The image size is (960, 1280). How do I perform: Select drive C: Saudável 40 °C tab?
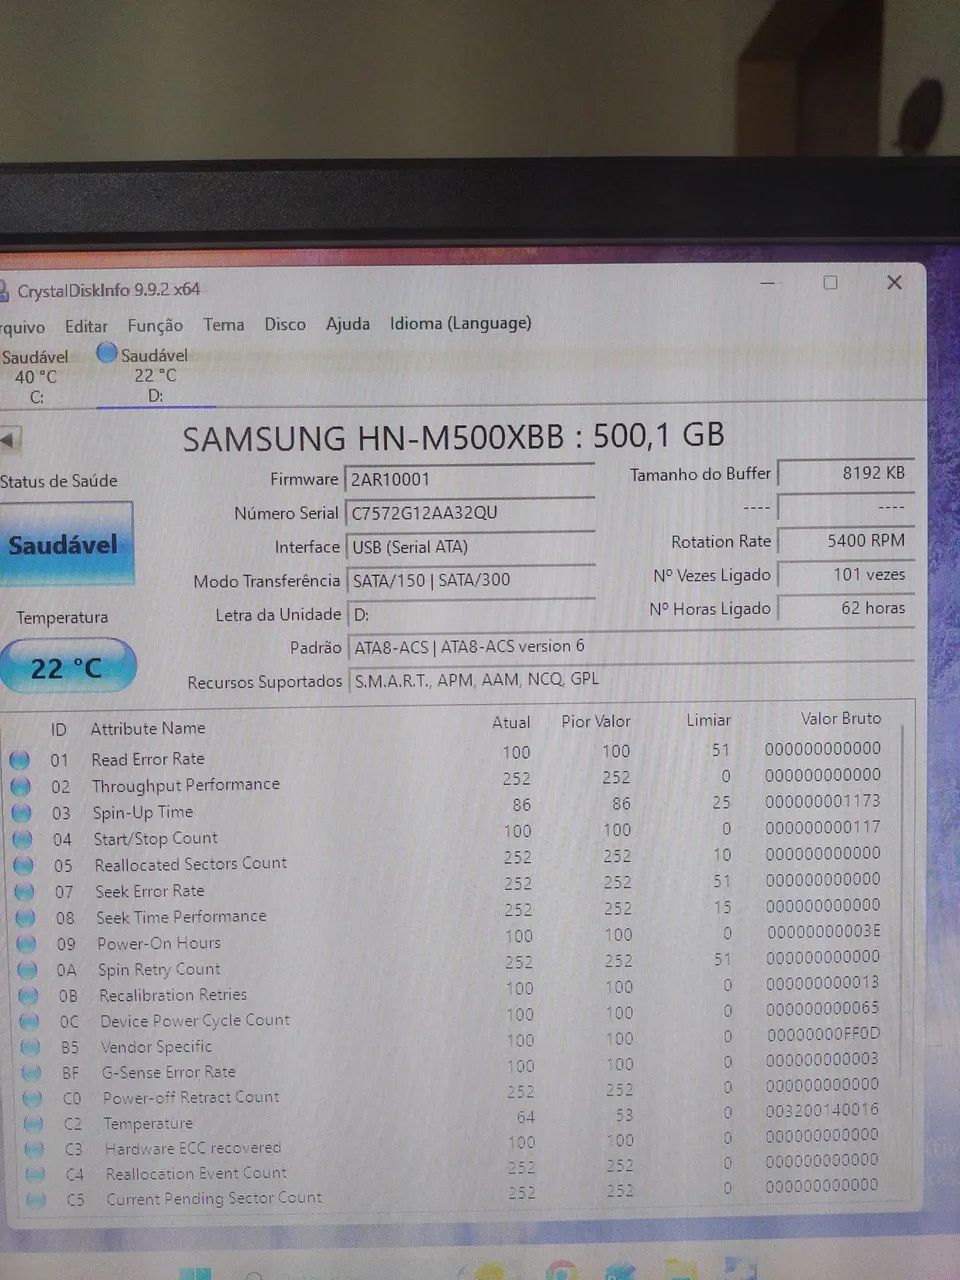pos(36,377)
